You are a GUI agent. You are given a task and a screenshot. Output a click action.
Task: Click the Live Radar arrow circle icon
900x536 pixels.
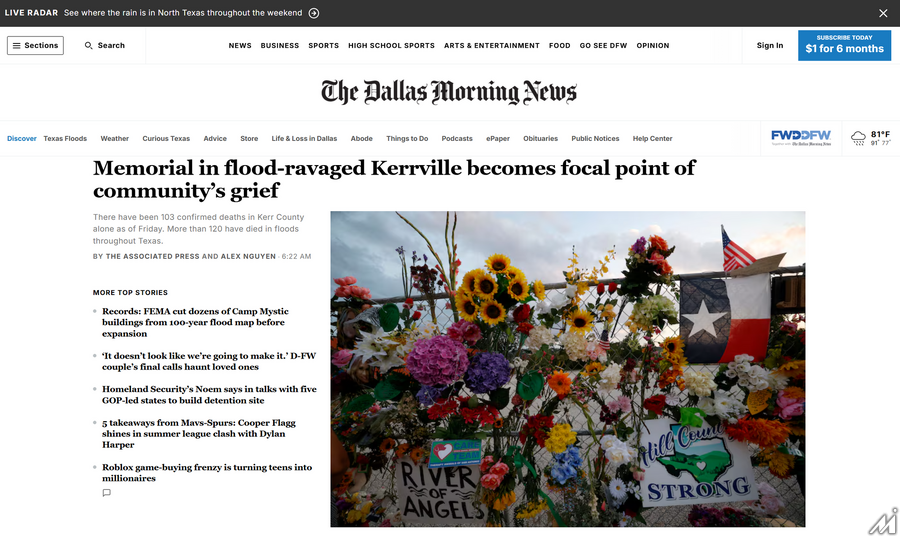point(314,13)
